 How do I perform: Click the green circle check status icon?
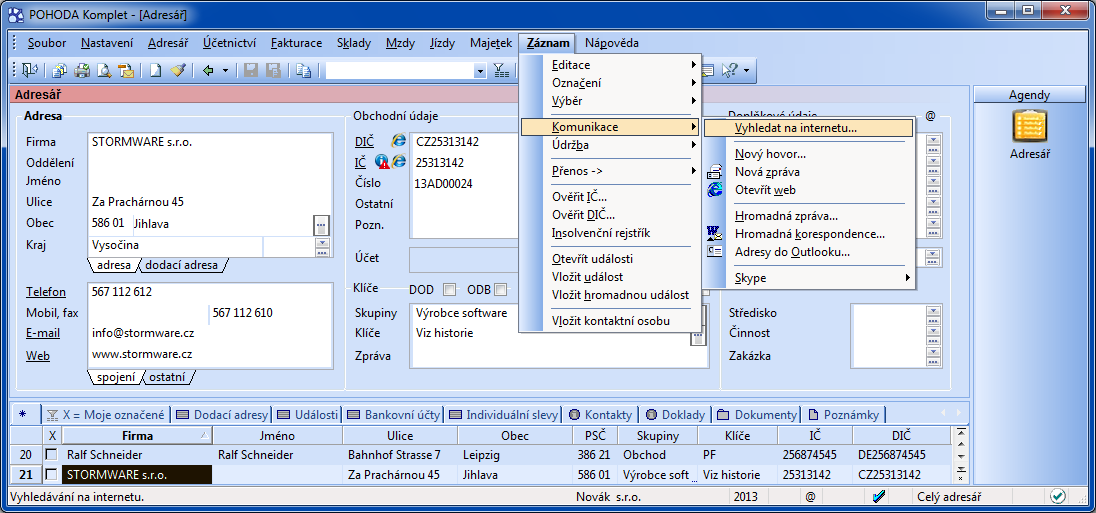pos(1058,496)
